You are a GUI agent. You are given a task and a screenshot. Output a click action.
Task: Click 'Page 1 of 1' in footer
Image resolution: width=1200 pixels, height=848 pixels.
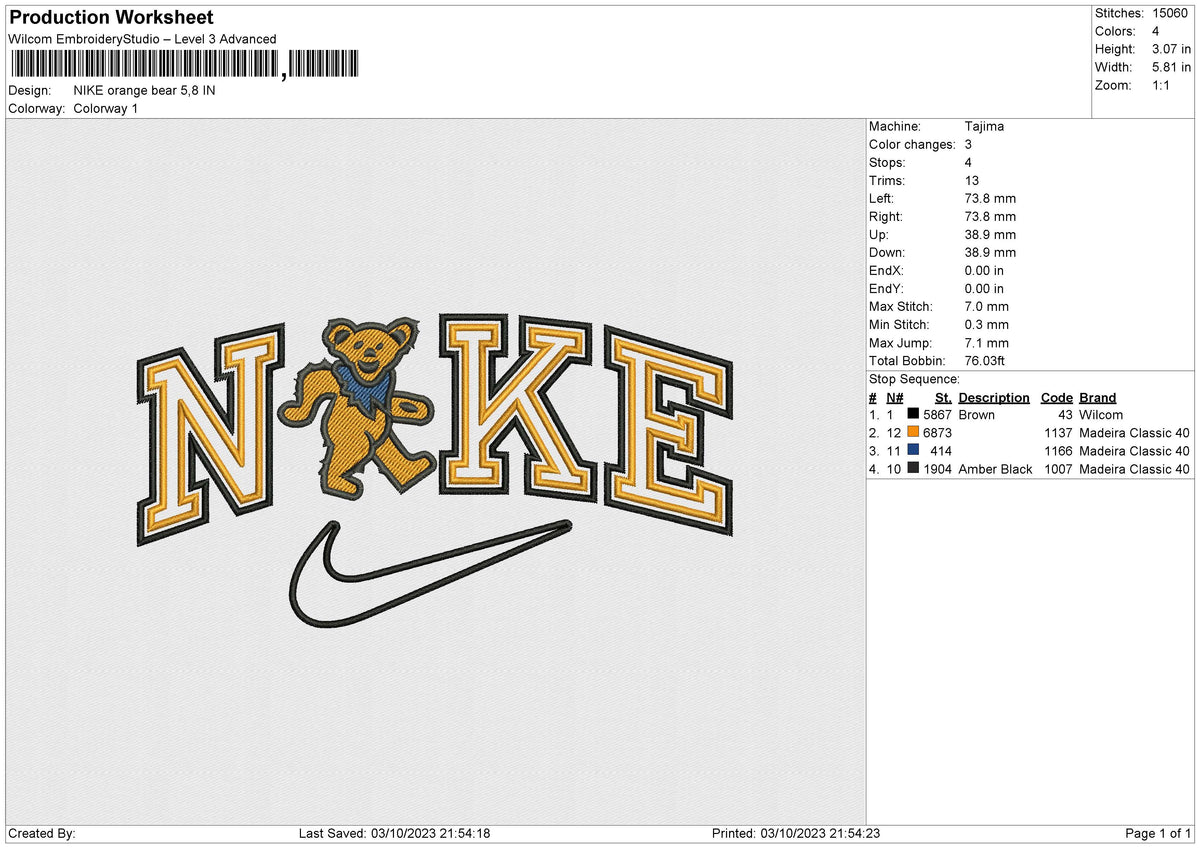1158,834
